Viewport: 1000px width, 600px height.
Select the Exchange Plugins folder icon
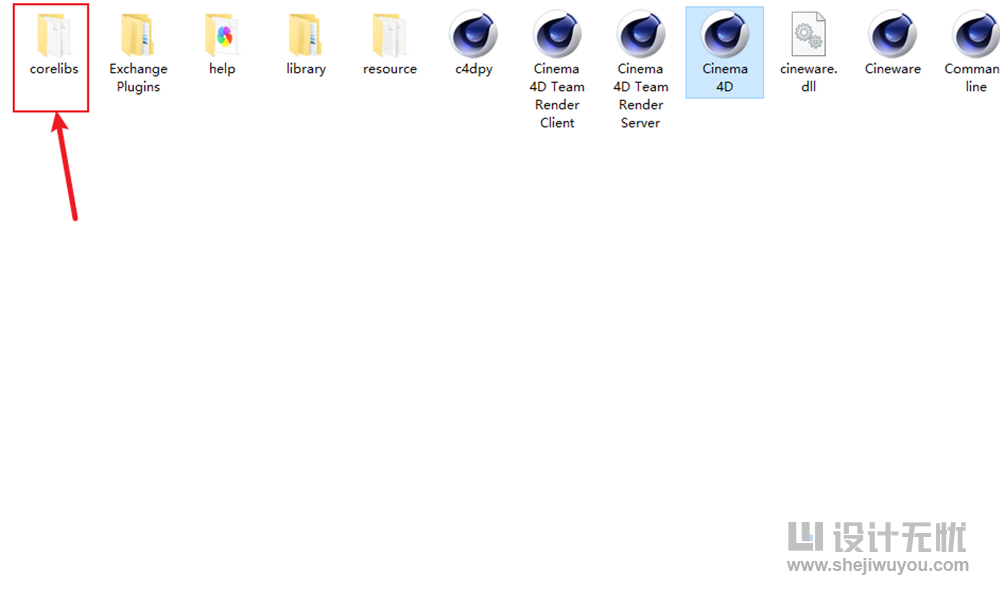click(x=138, y=35)
